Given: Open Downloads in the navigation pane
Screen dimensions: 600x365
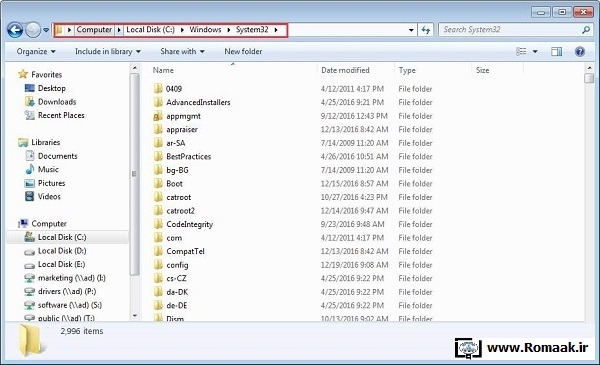Looking at the screenshot, I should (x=57, y=102).
